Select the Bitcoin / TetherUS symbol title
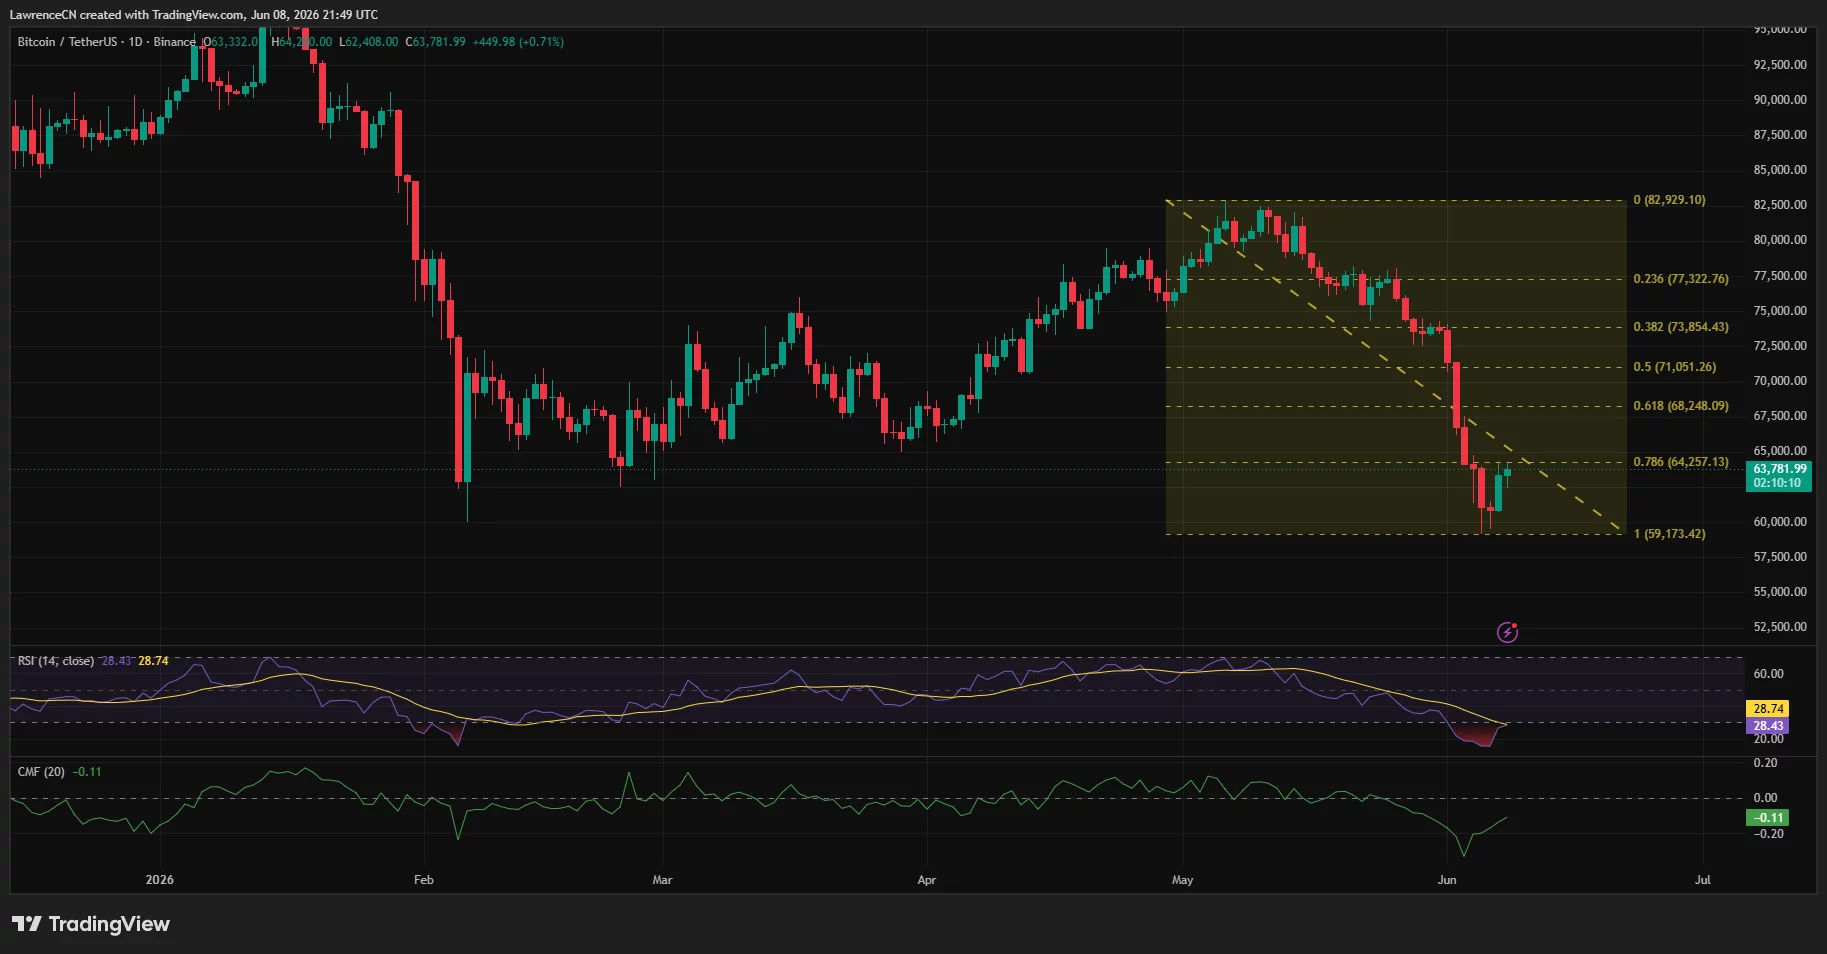Viewport: 1827px width, 954px height. (x=67, y=42)
